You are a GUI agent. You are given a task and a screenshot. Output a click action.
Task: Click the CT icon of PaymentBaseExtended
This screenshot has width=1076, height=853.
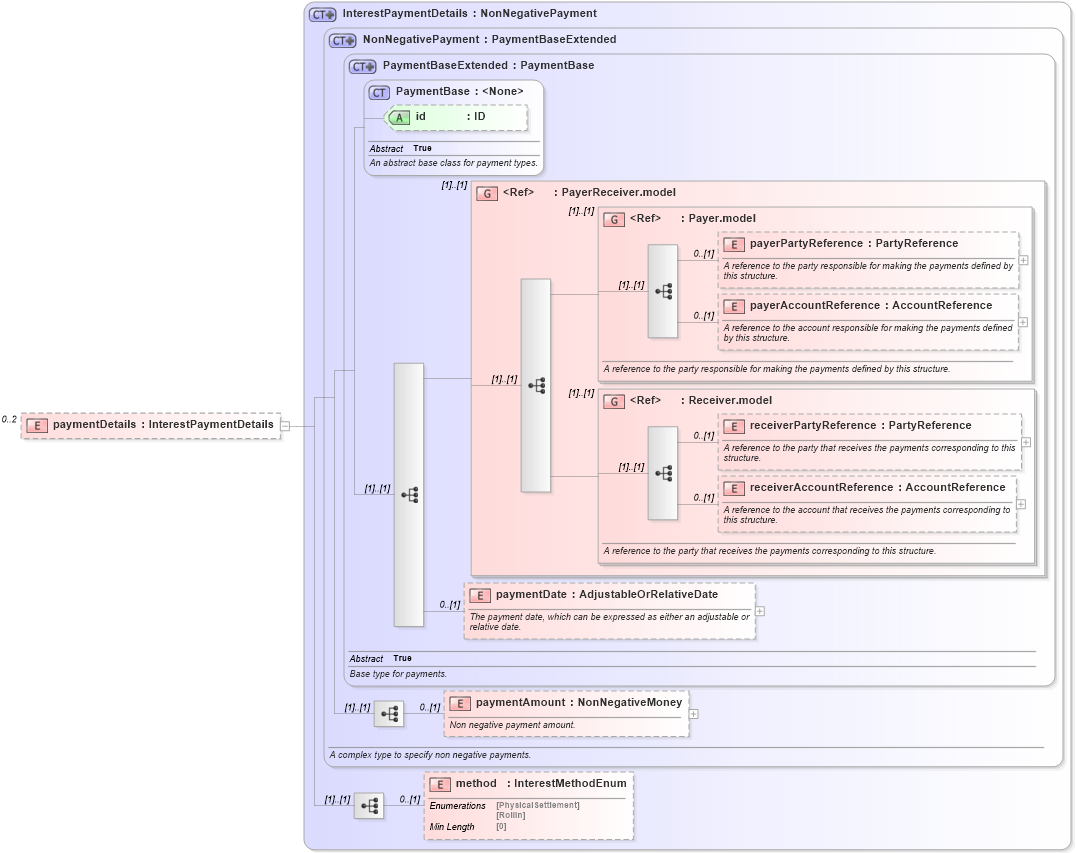coord(362,67)
